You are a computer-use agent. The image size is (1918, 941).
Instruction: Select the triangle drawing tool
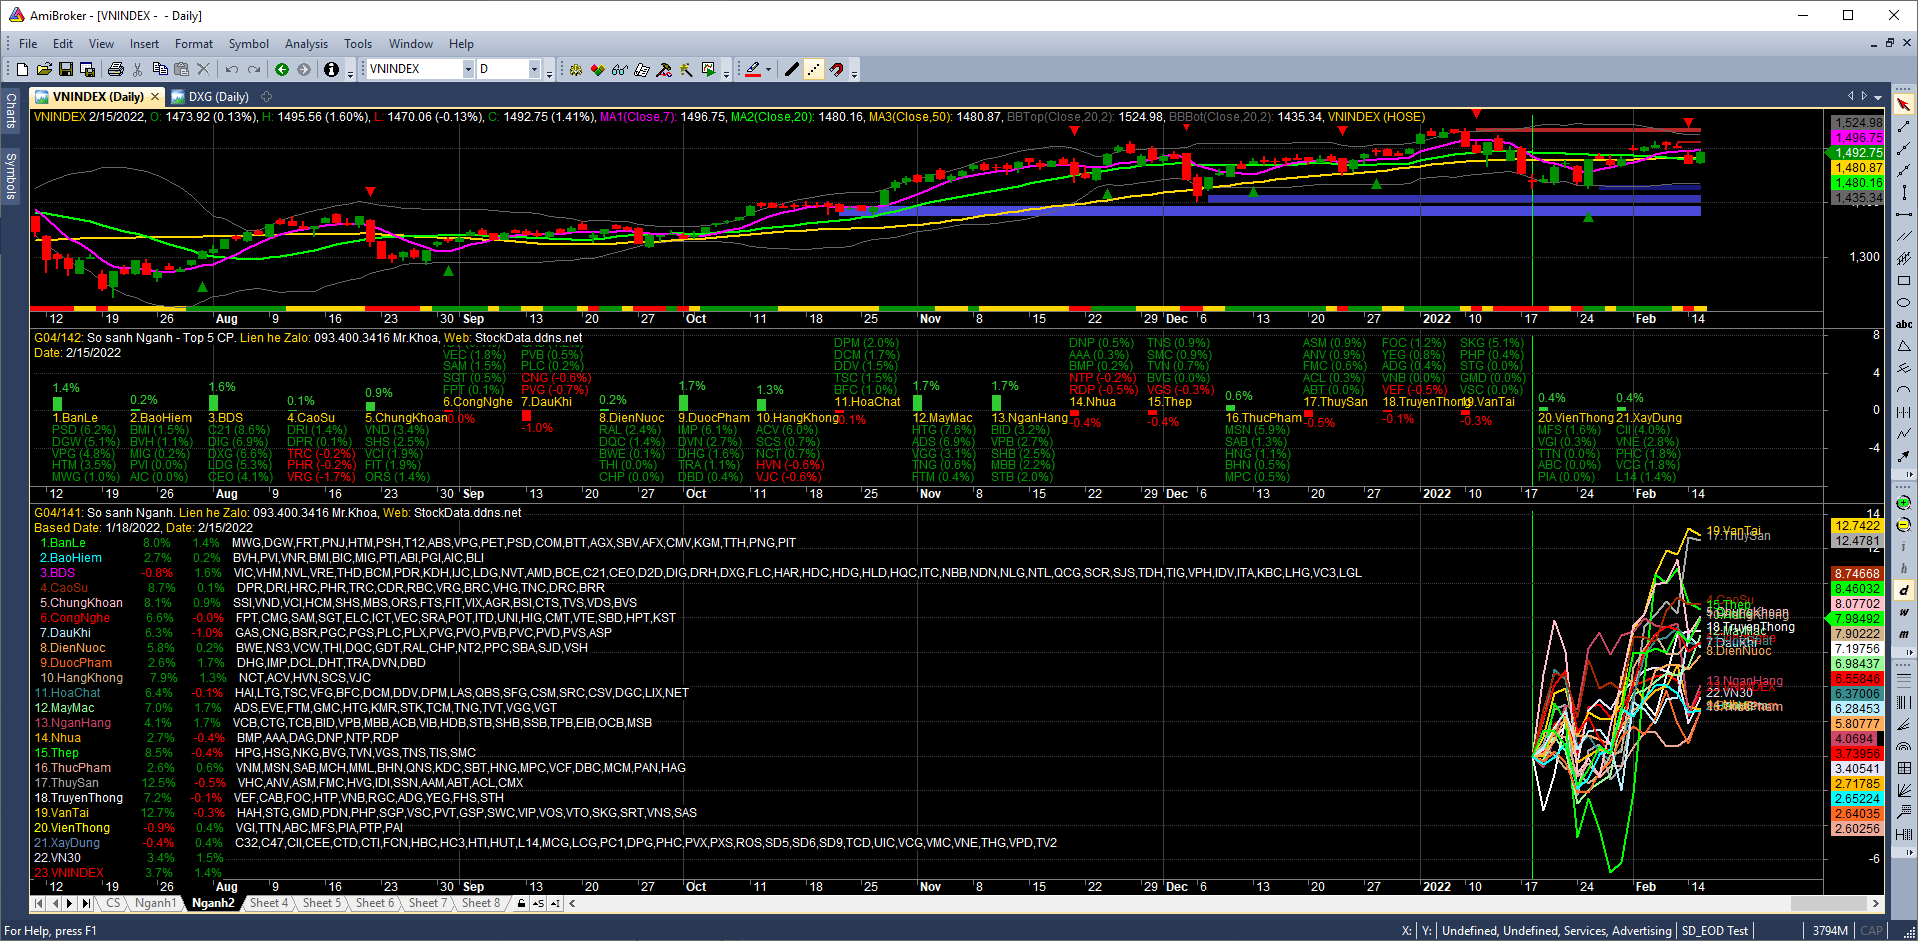point(1903,346)
